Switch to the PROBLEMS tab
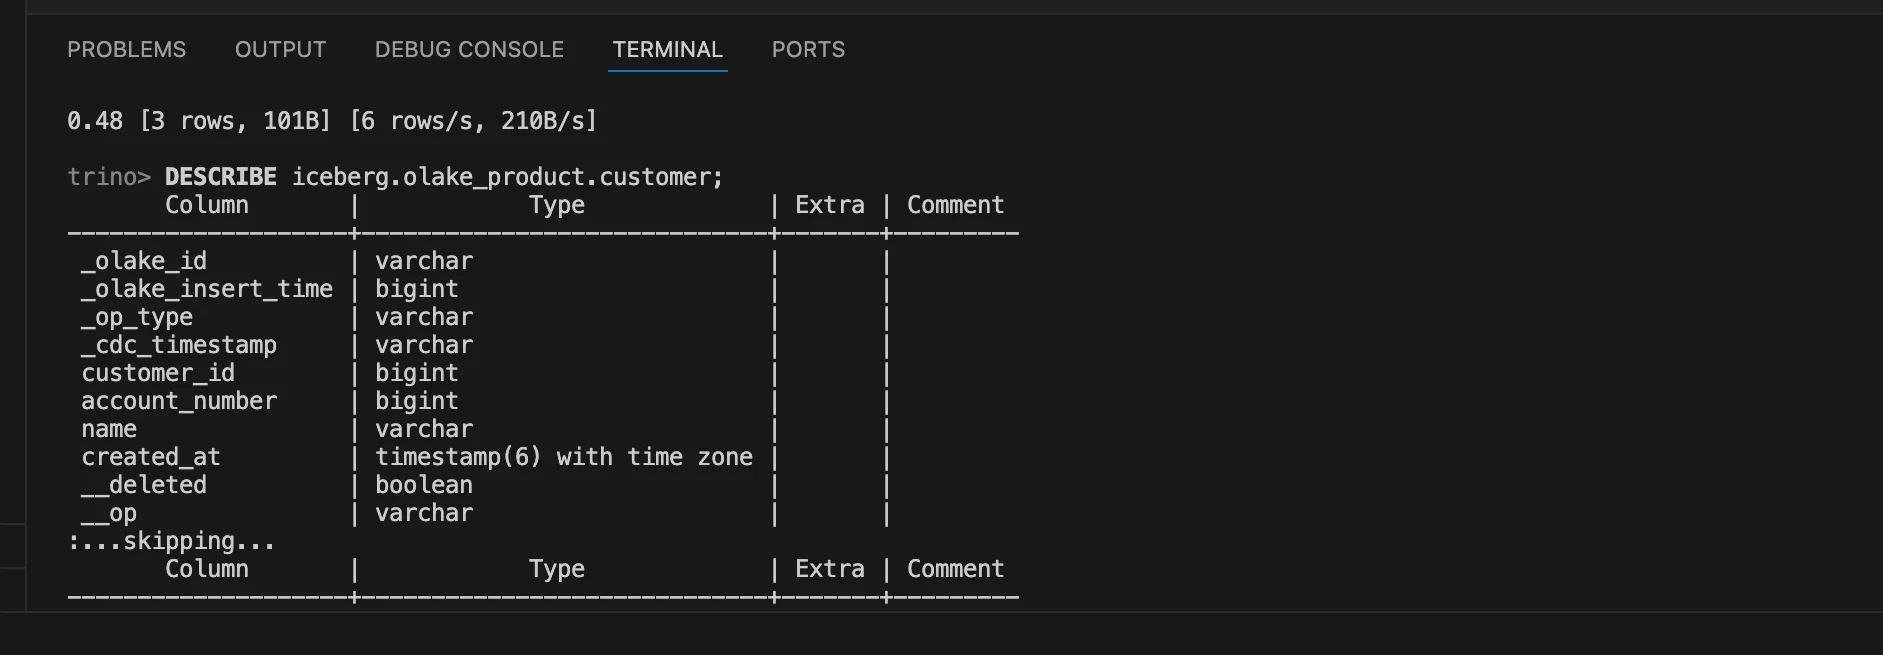Image resolution: width=1883 pixels, height=655 pixels. [126, 50]
